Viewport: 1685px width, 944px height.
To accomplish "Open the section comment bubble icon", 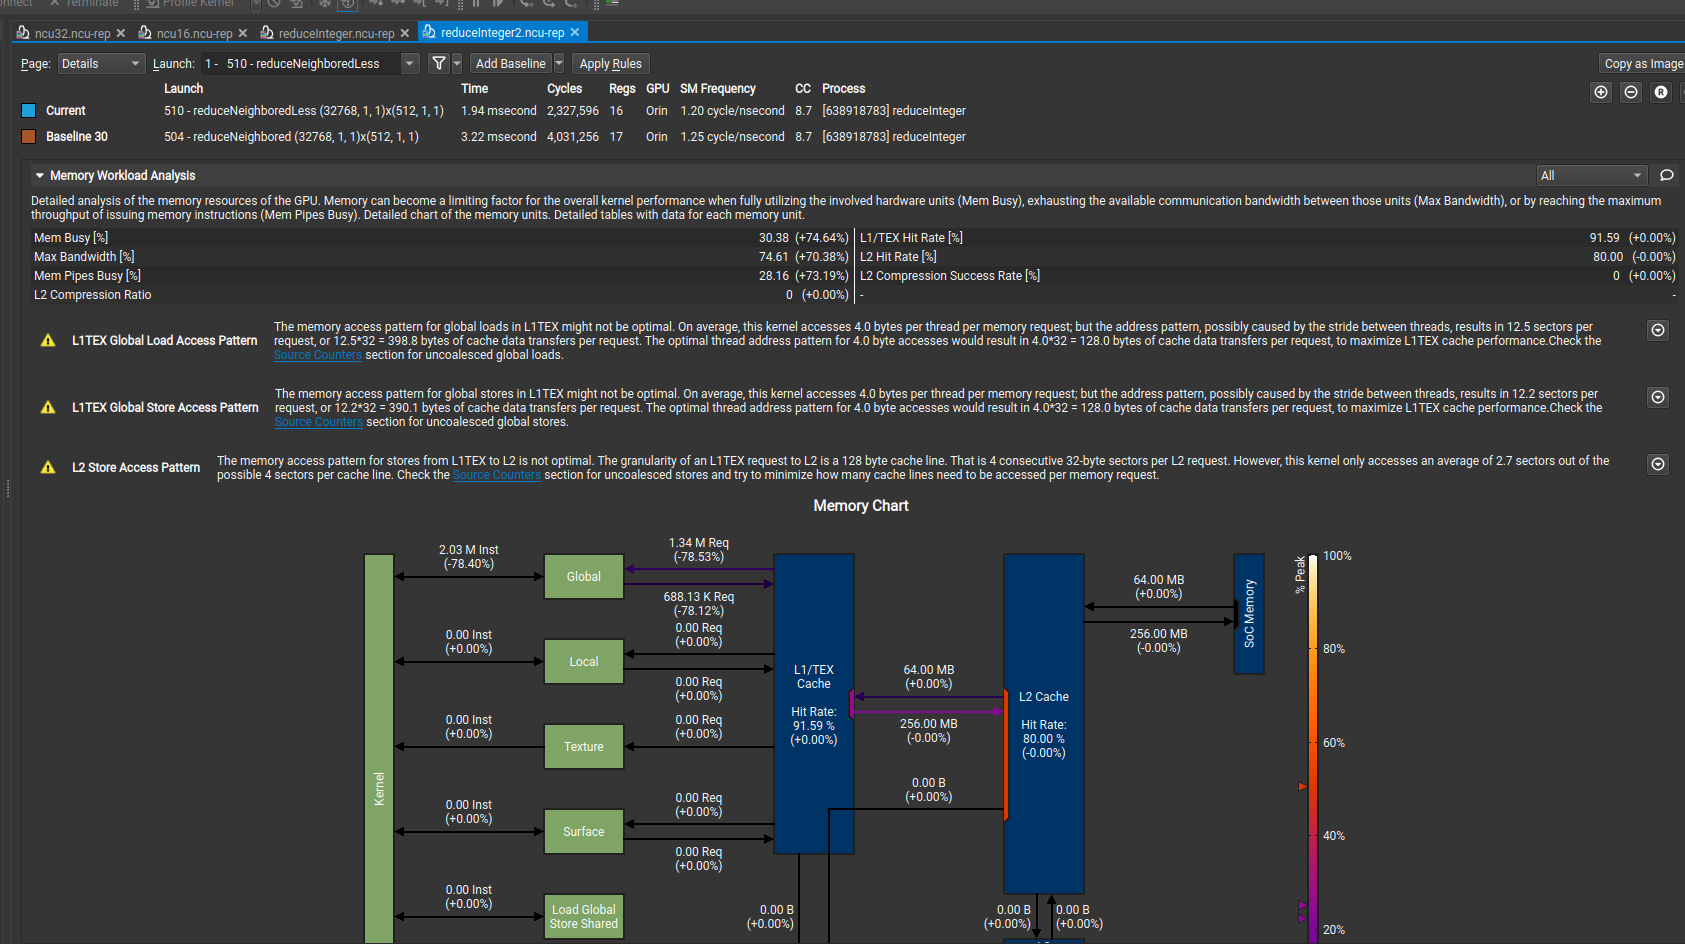I will click(1666, 175).
